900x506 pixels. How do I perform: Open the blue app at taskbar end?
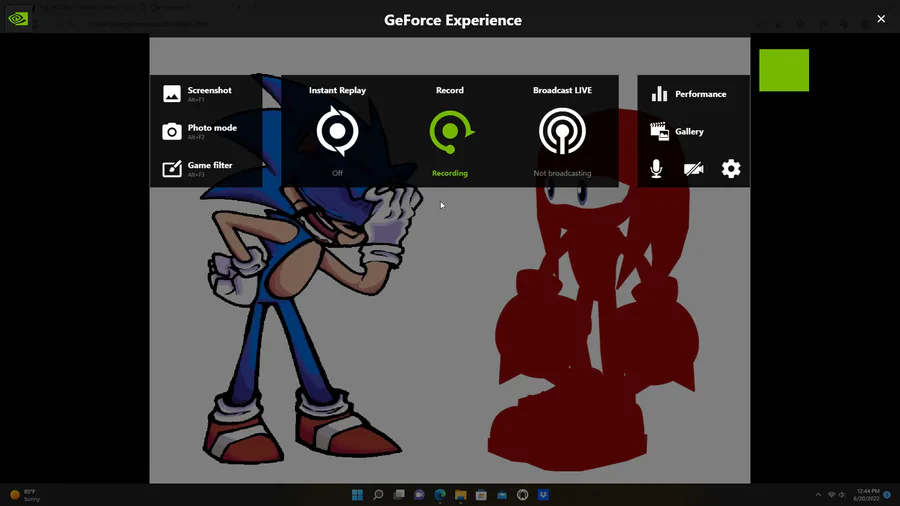tap(543, 495)
